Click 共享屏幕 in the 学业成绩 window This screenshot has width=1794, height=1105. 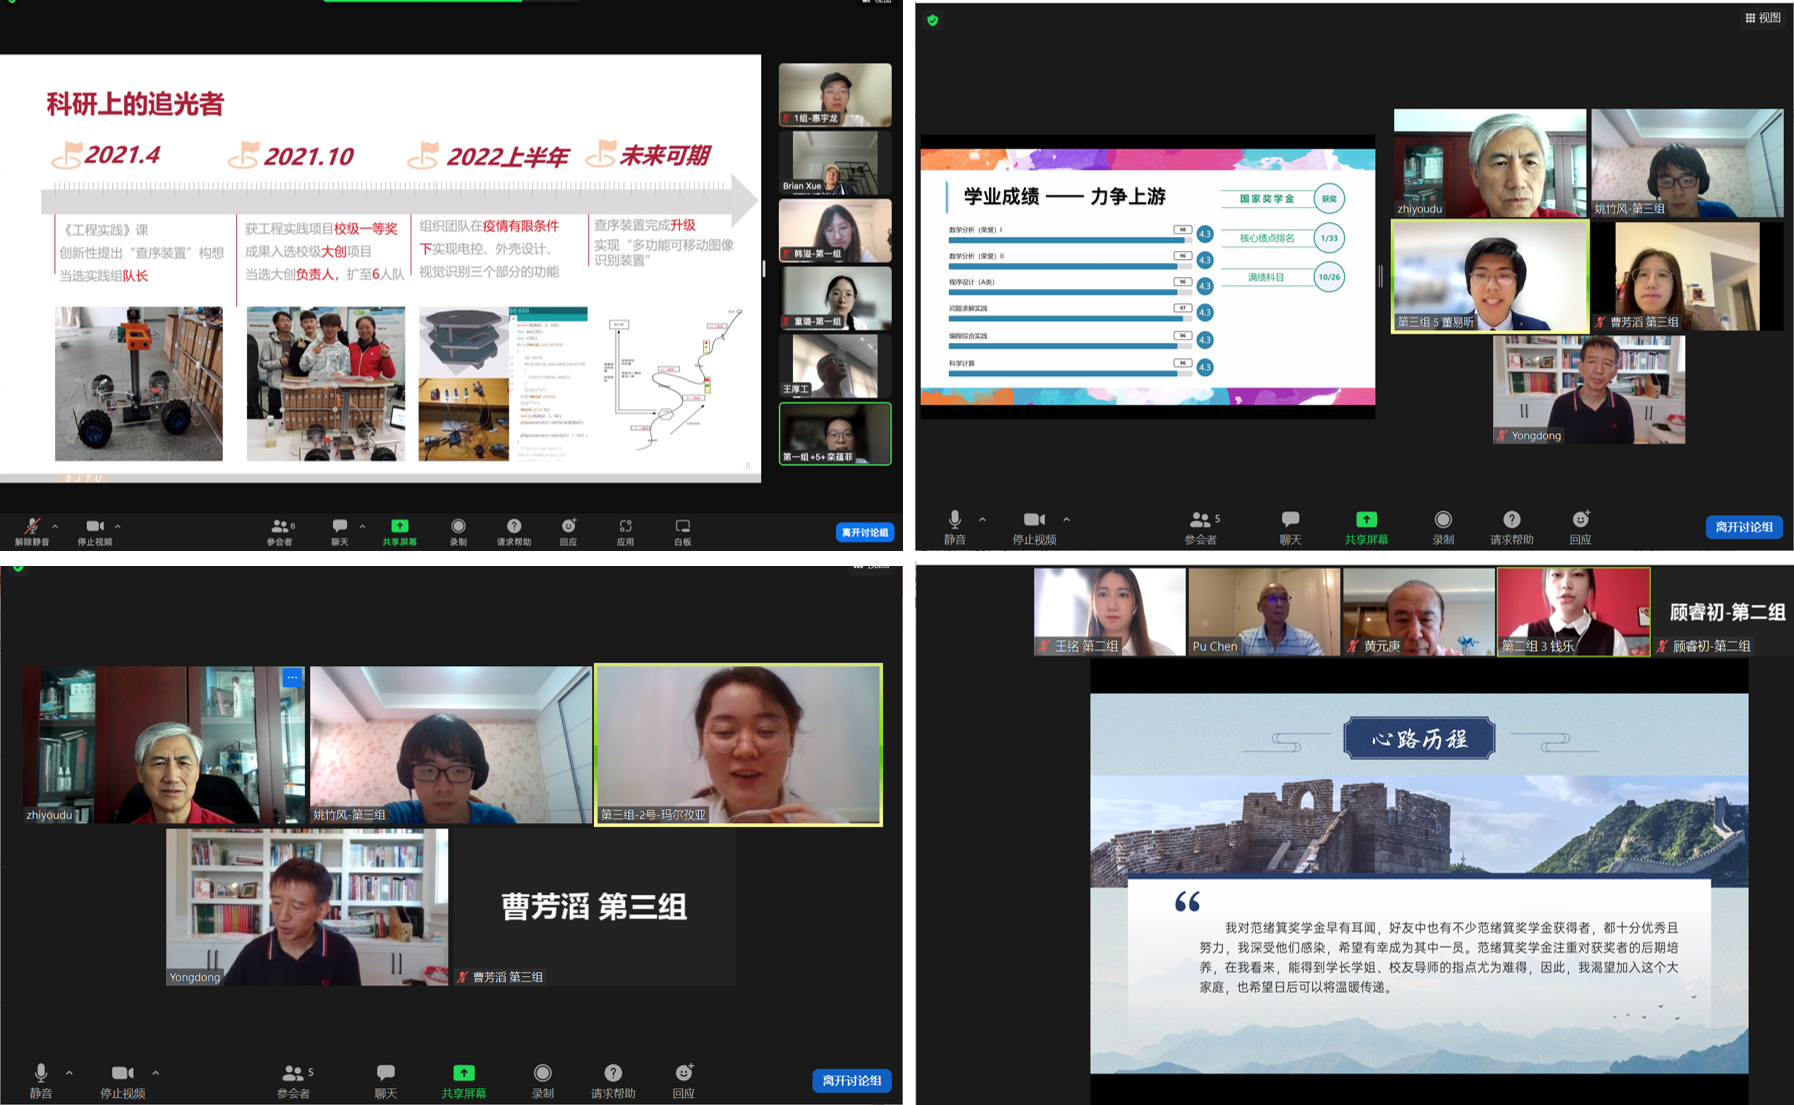click(1366, 527)
